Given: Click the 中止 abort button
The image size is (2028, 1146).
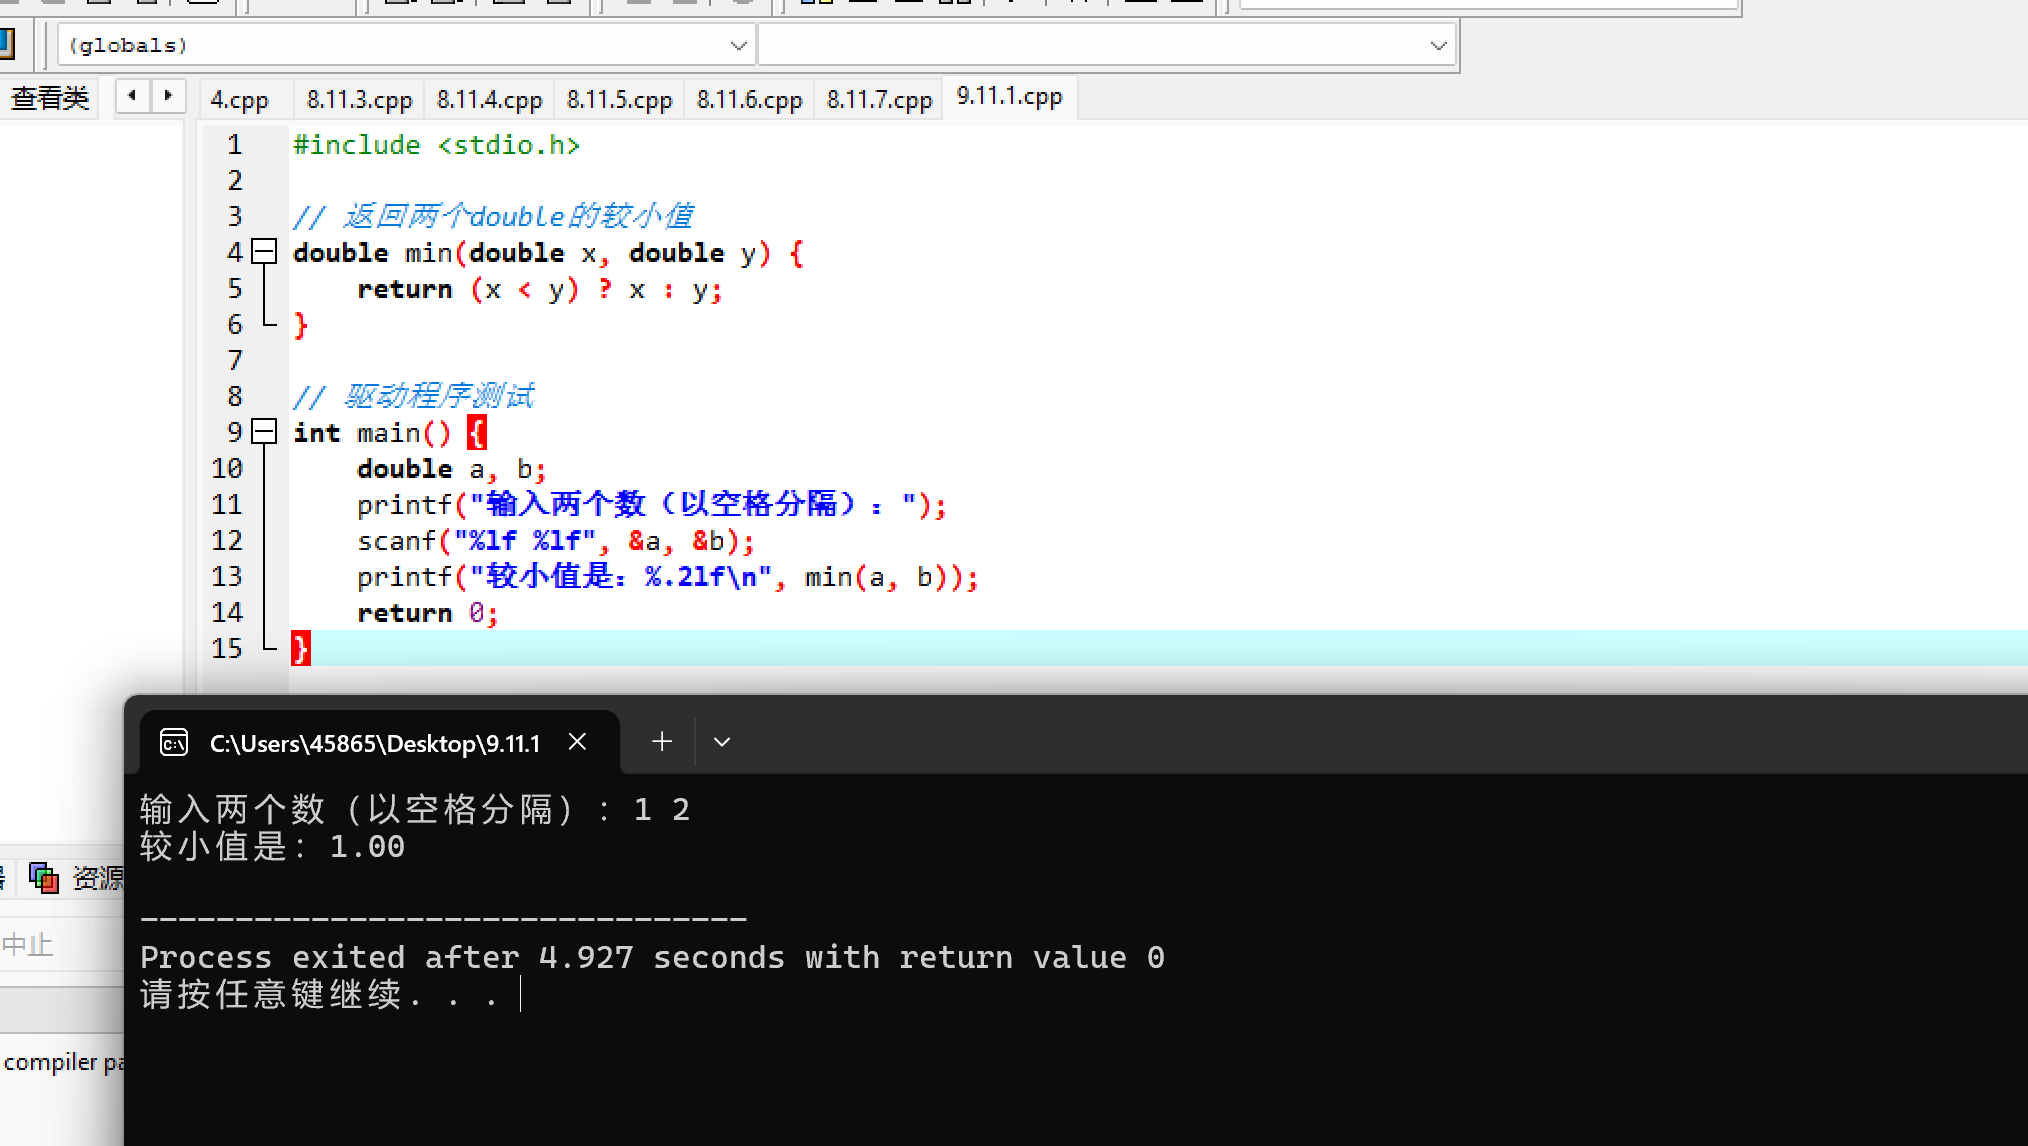Looking at the screenshot, I should (x=28, y=944).
